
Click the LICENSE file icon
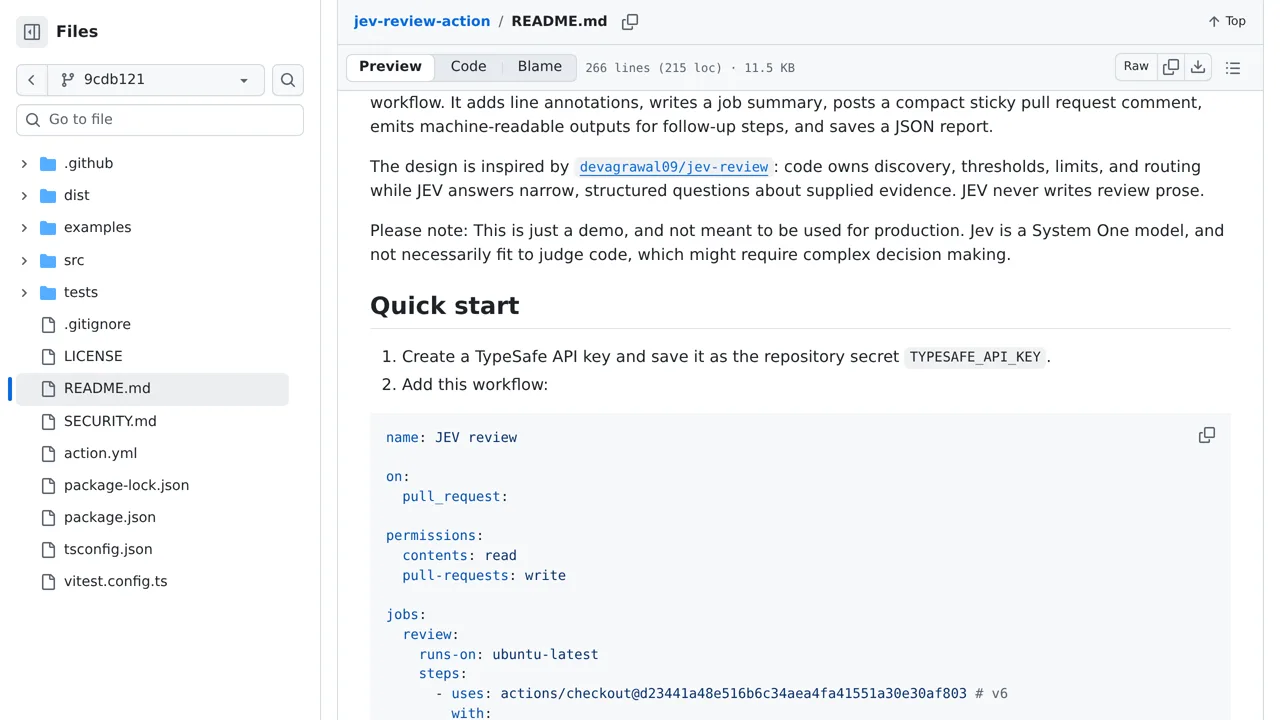pos(48,356)
